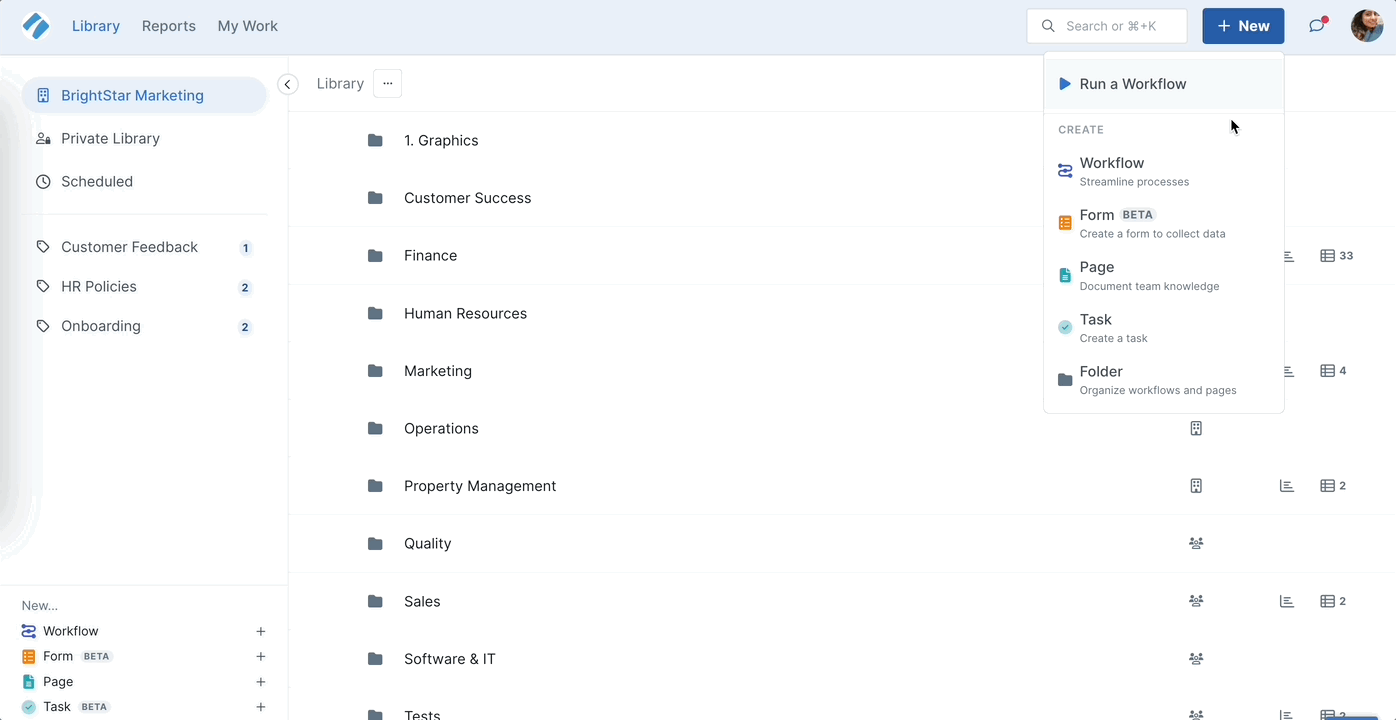The width and height of the screenshot is (1396, 720).
Task: Click Task BETA in the sidebar New section
Action: coord(66,707)
